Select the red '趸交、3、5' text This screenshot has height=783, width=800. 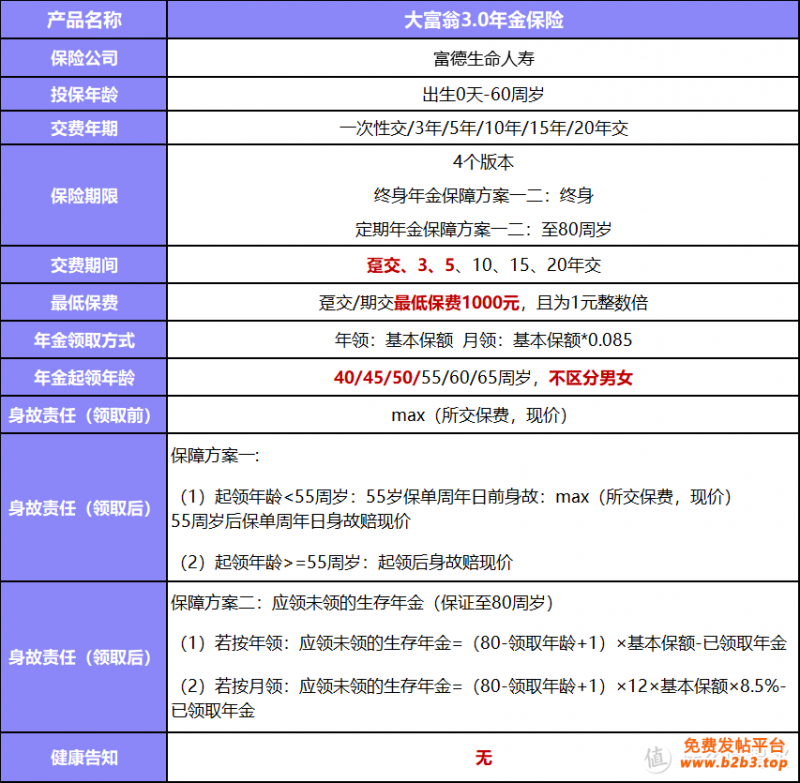tap(410, 265)
